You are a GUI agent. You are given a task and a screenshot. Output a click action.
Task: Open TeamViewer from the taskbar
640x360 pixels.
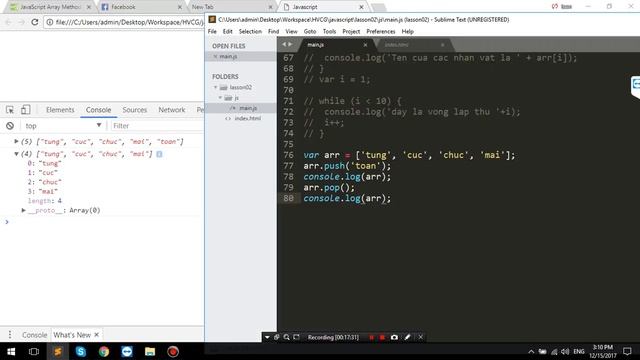[x=127, y=351]
